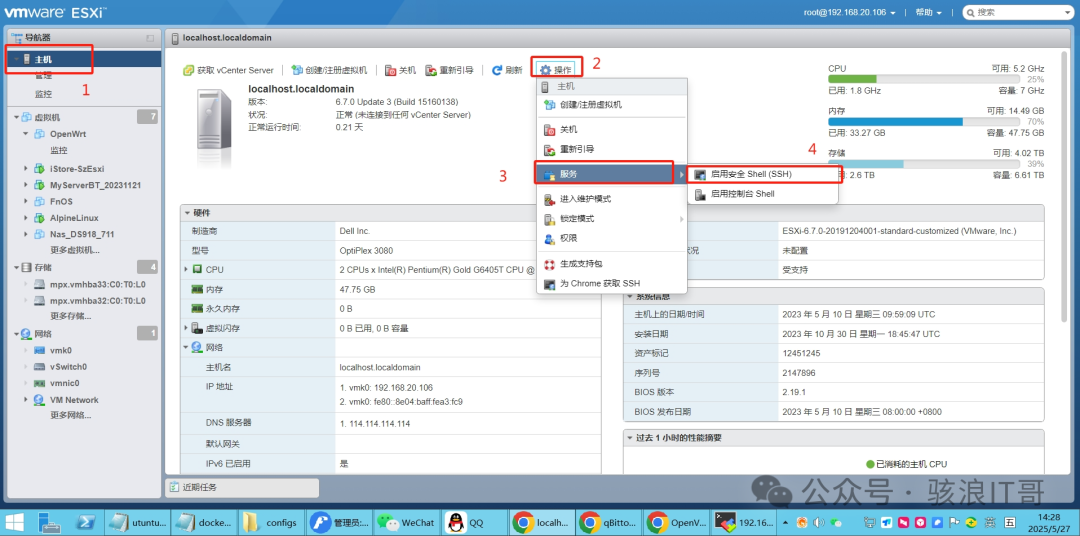Select 启用安全 Shell (SSH)
Image resolution: width=1080 pixels, height=536 pixels.
coord(763,174)
